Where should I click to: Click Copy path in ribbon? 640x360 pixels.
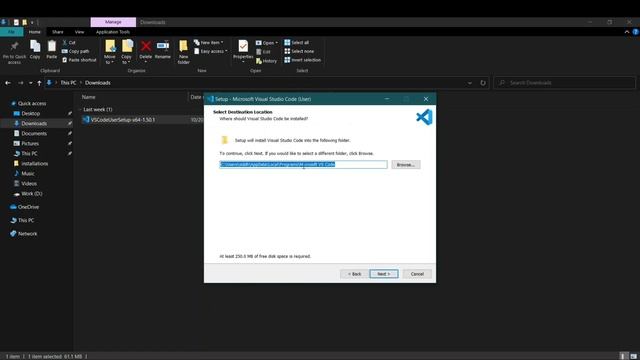(x=75, y=51)
